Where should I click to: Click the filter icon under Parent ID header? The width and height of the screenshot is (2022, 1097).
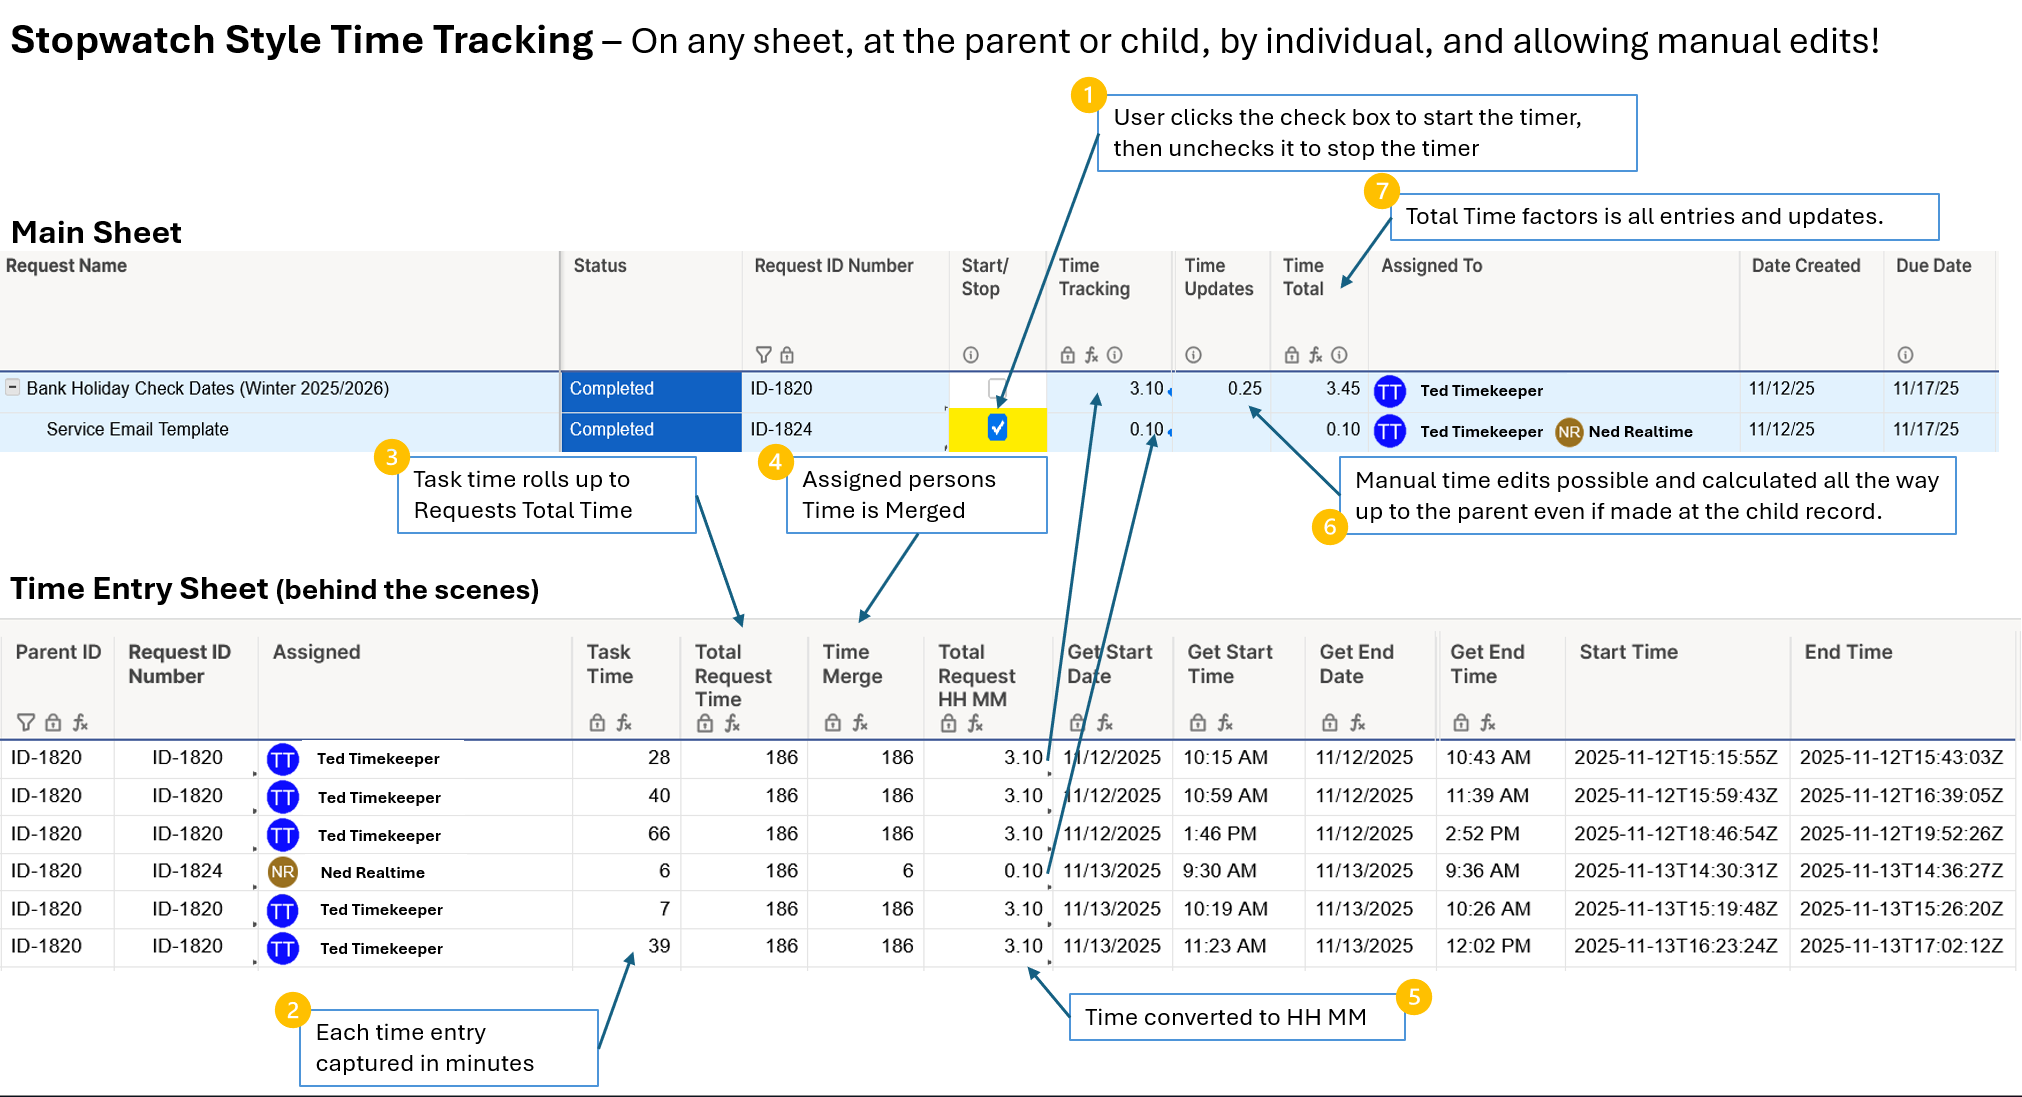pyautogui.click(x=26, y=722)
